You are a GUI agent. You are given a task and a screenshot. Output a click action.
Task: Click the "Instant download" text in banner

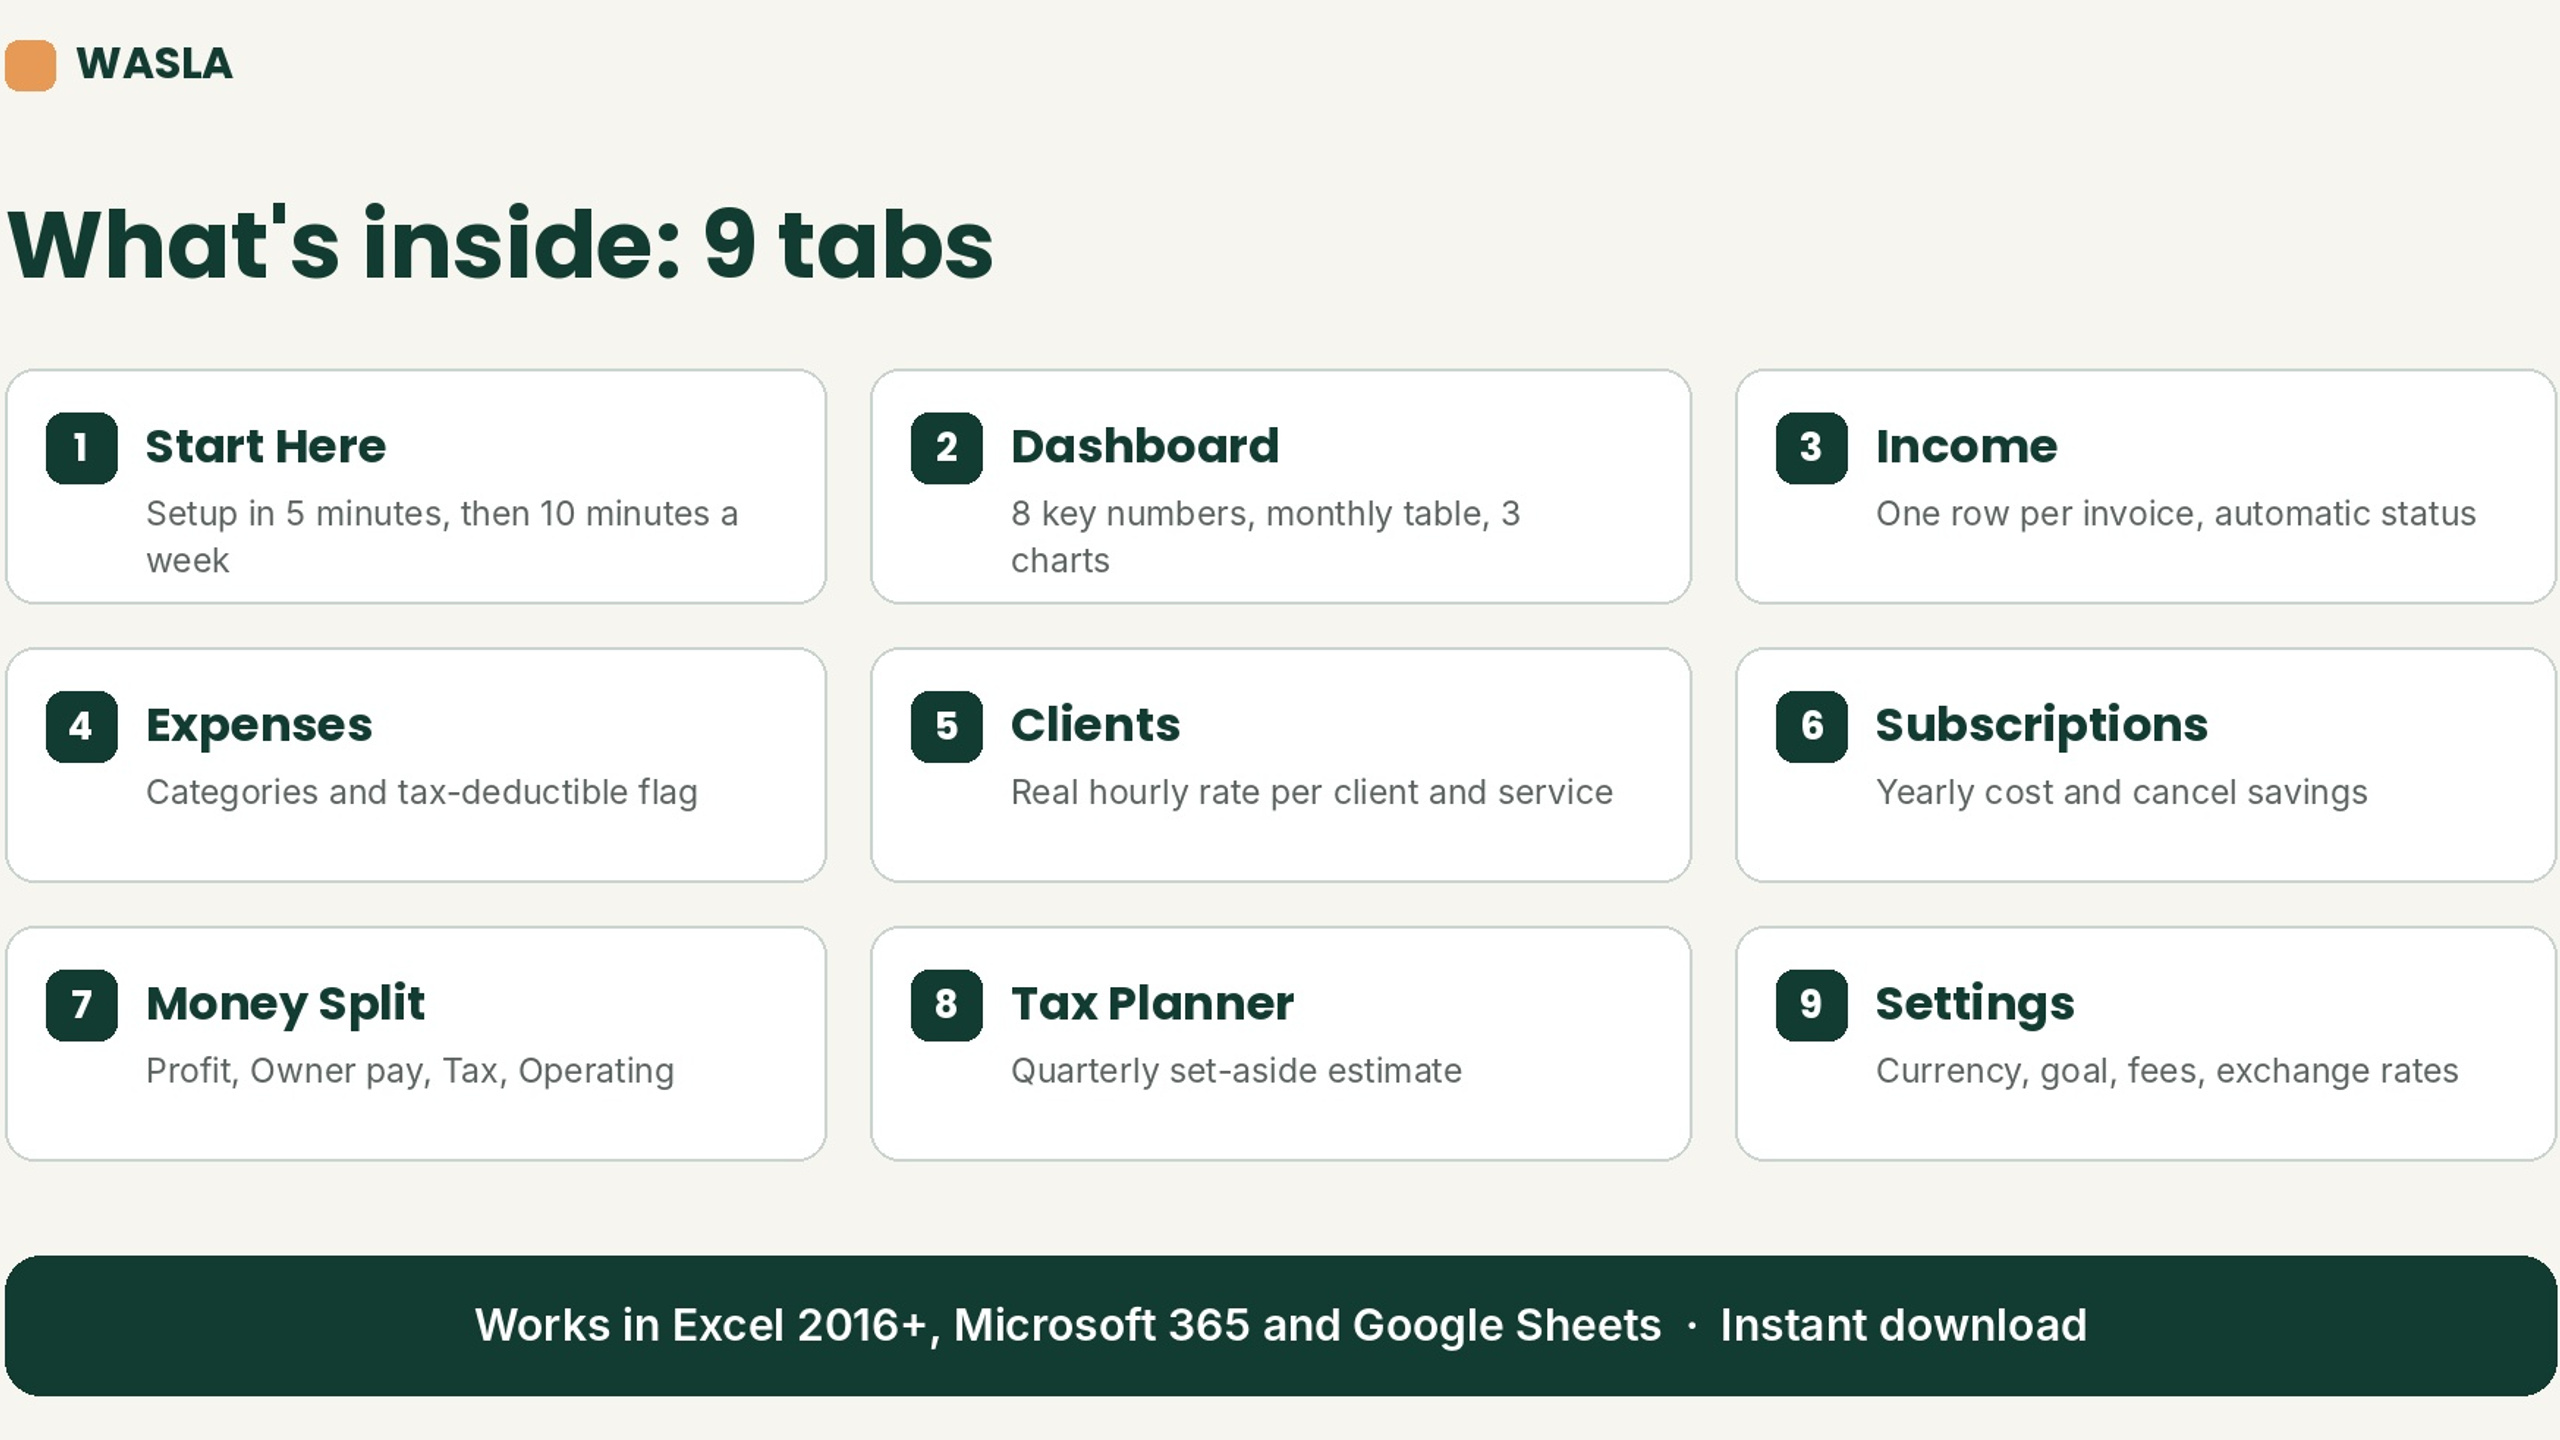(1904, 1326)
